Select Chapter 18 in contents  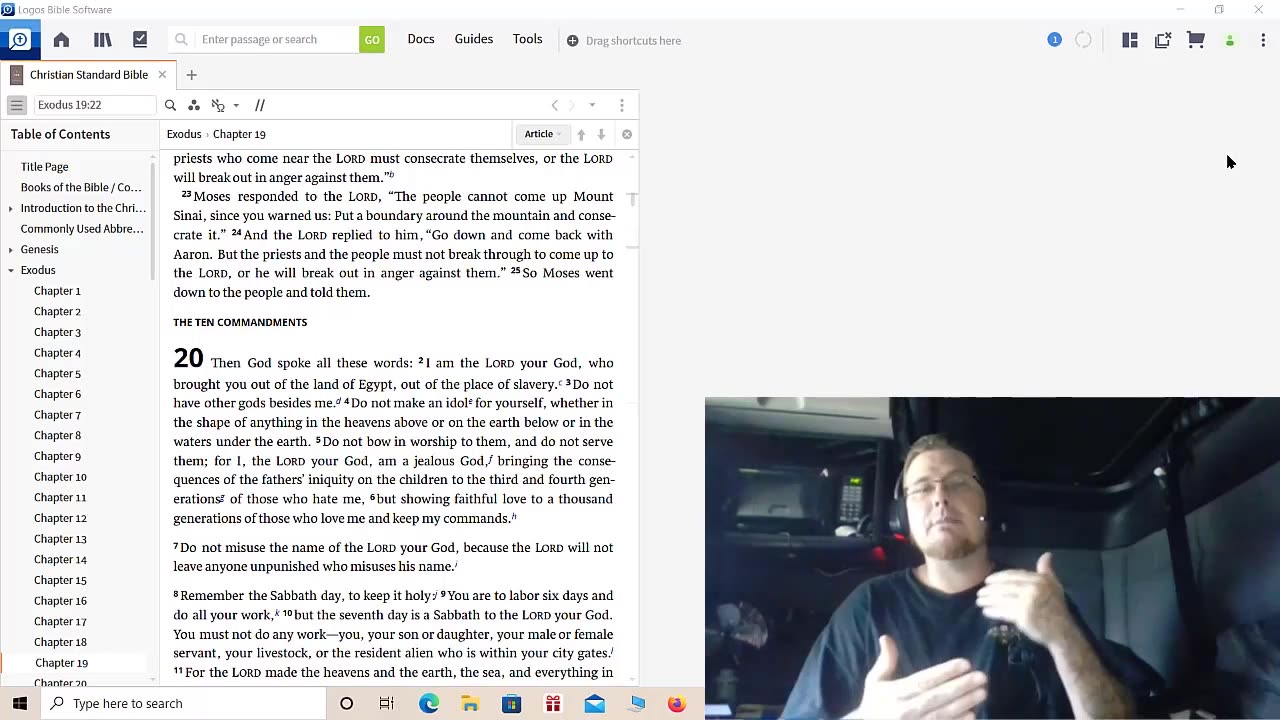tap(60, 642)
